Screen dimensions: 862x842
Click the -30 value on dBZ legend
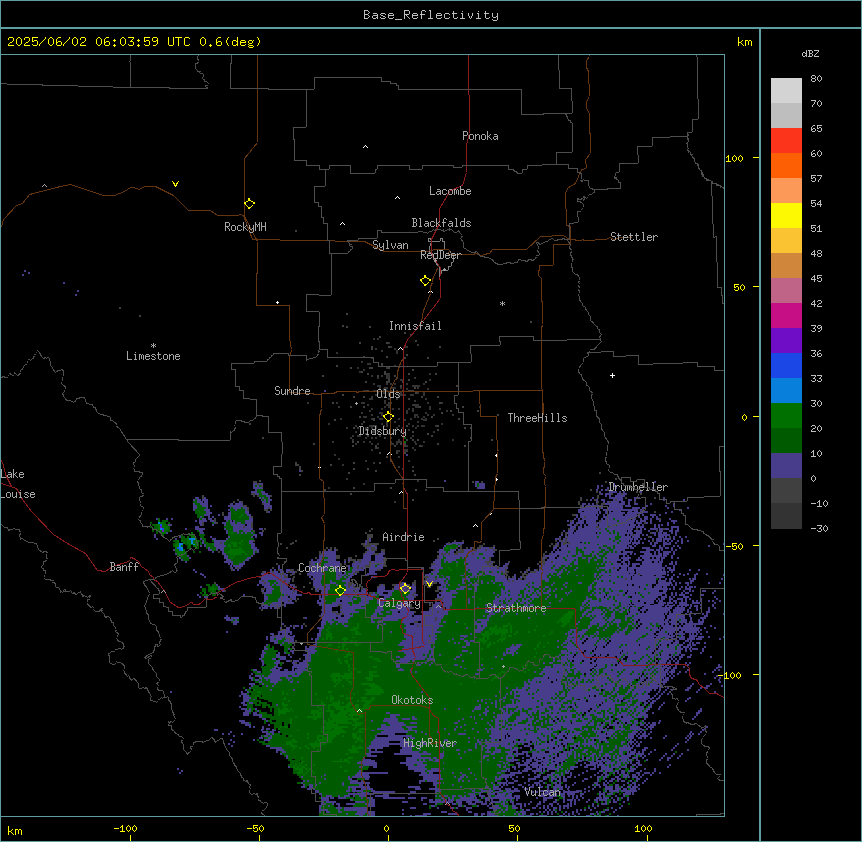[x=819, y=528]
